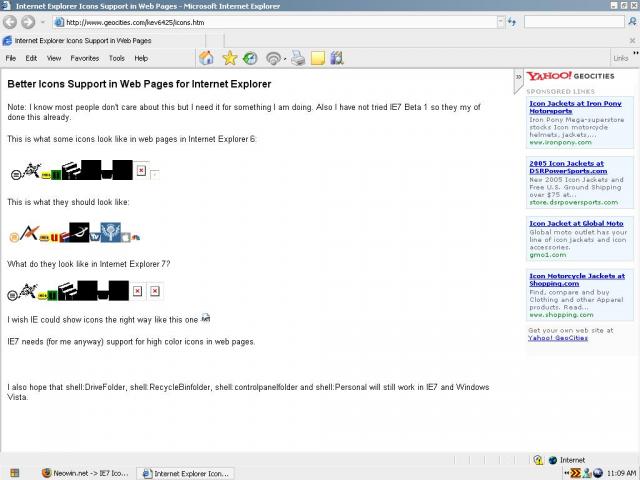This screenshot has width=640, height=480.
Task: Open the Favorites menu
Action: click(x=84, y=58)
